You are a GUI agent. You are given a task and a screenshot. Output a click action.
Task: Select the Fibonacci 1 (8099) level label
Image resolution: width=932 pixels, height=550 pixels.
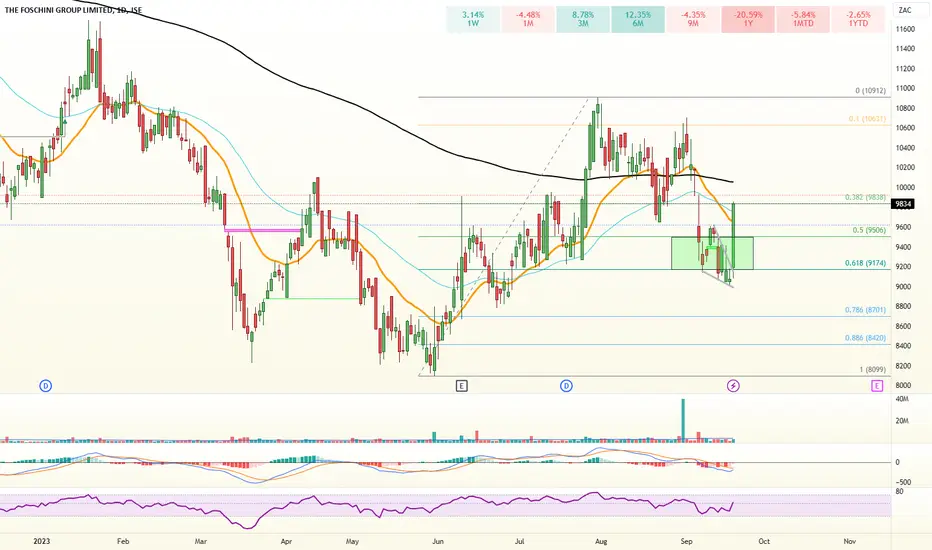[x=873, y=369]
